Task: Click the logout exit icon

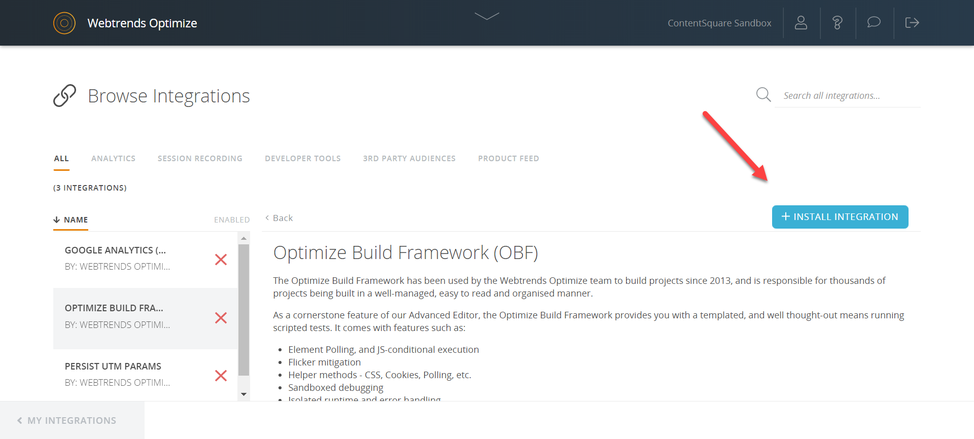Action: pyautogui.click(x=912, y=23)
